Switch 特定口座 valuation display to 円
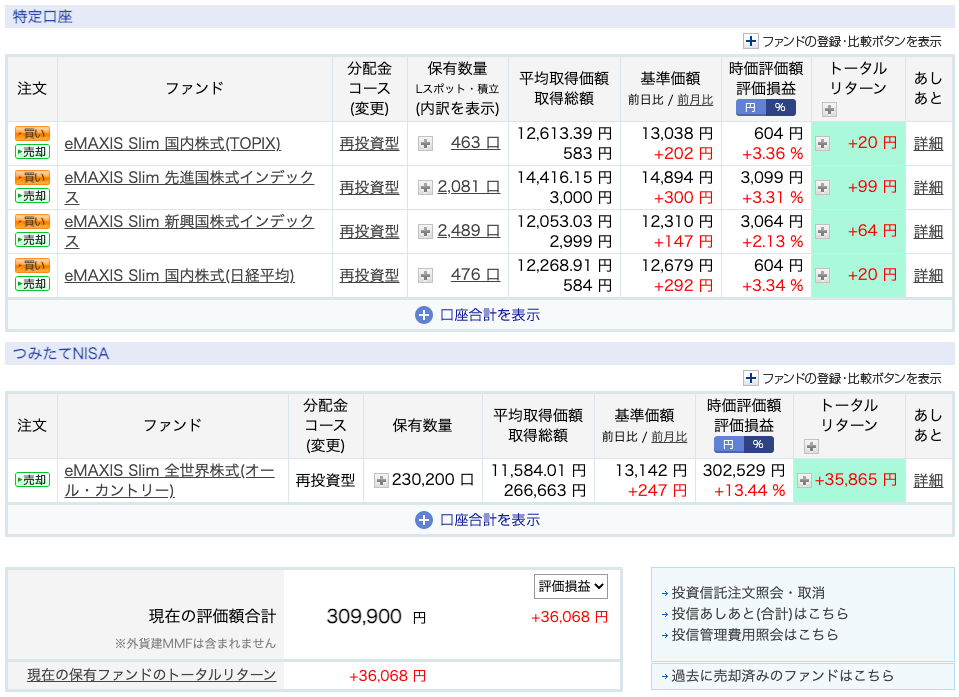Viewport: 959px width, 697px height. pos(750,108)
